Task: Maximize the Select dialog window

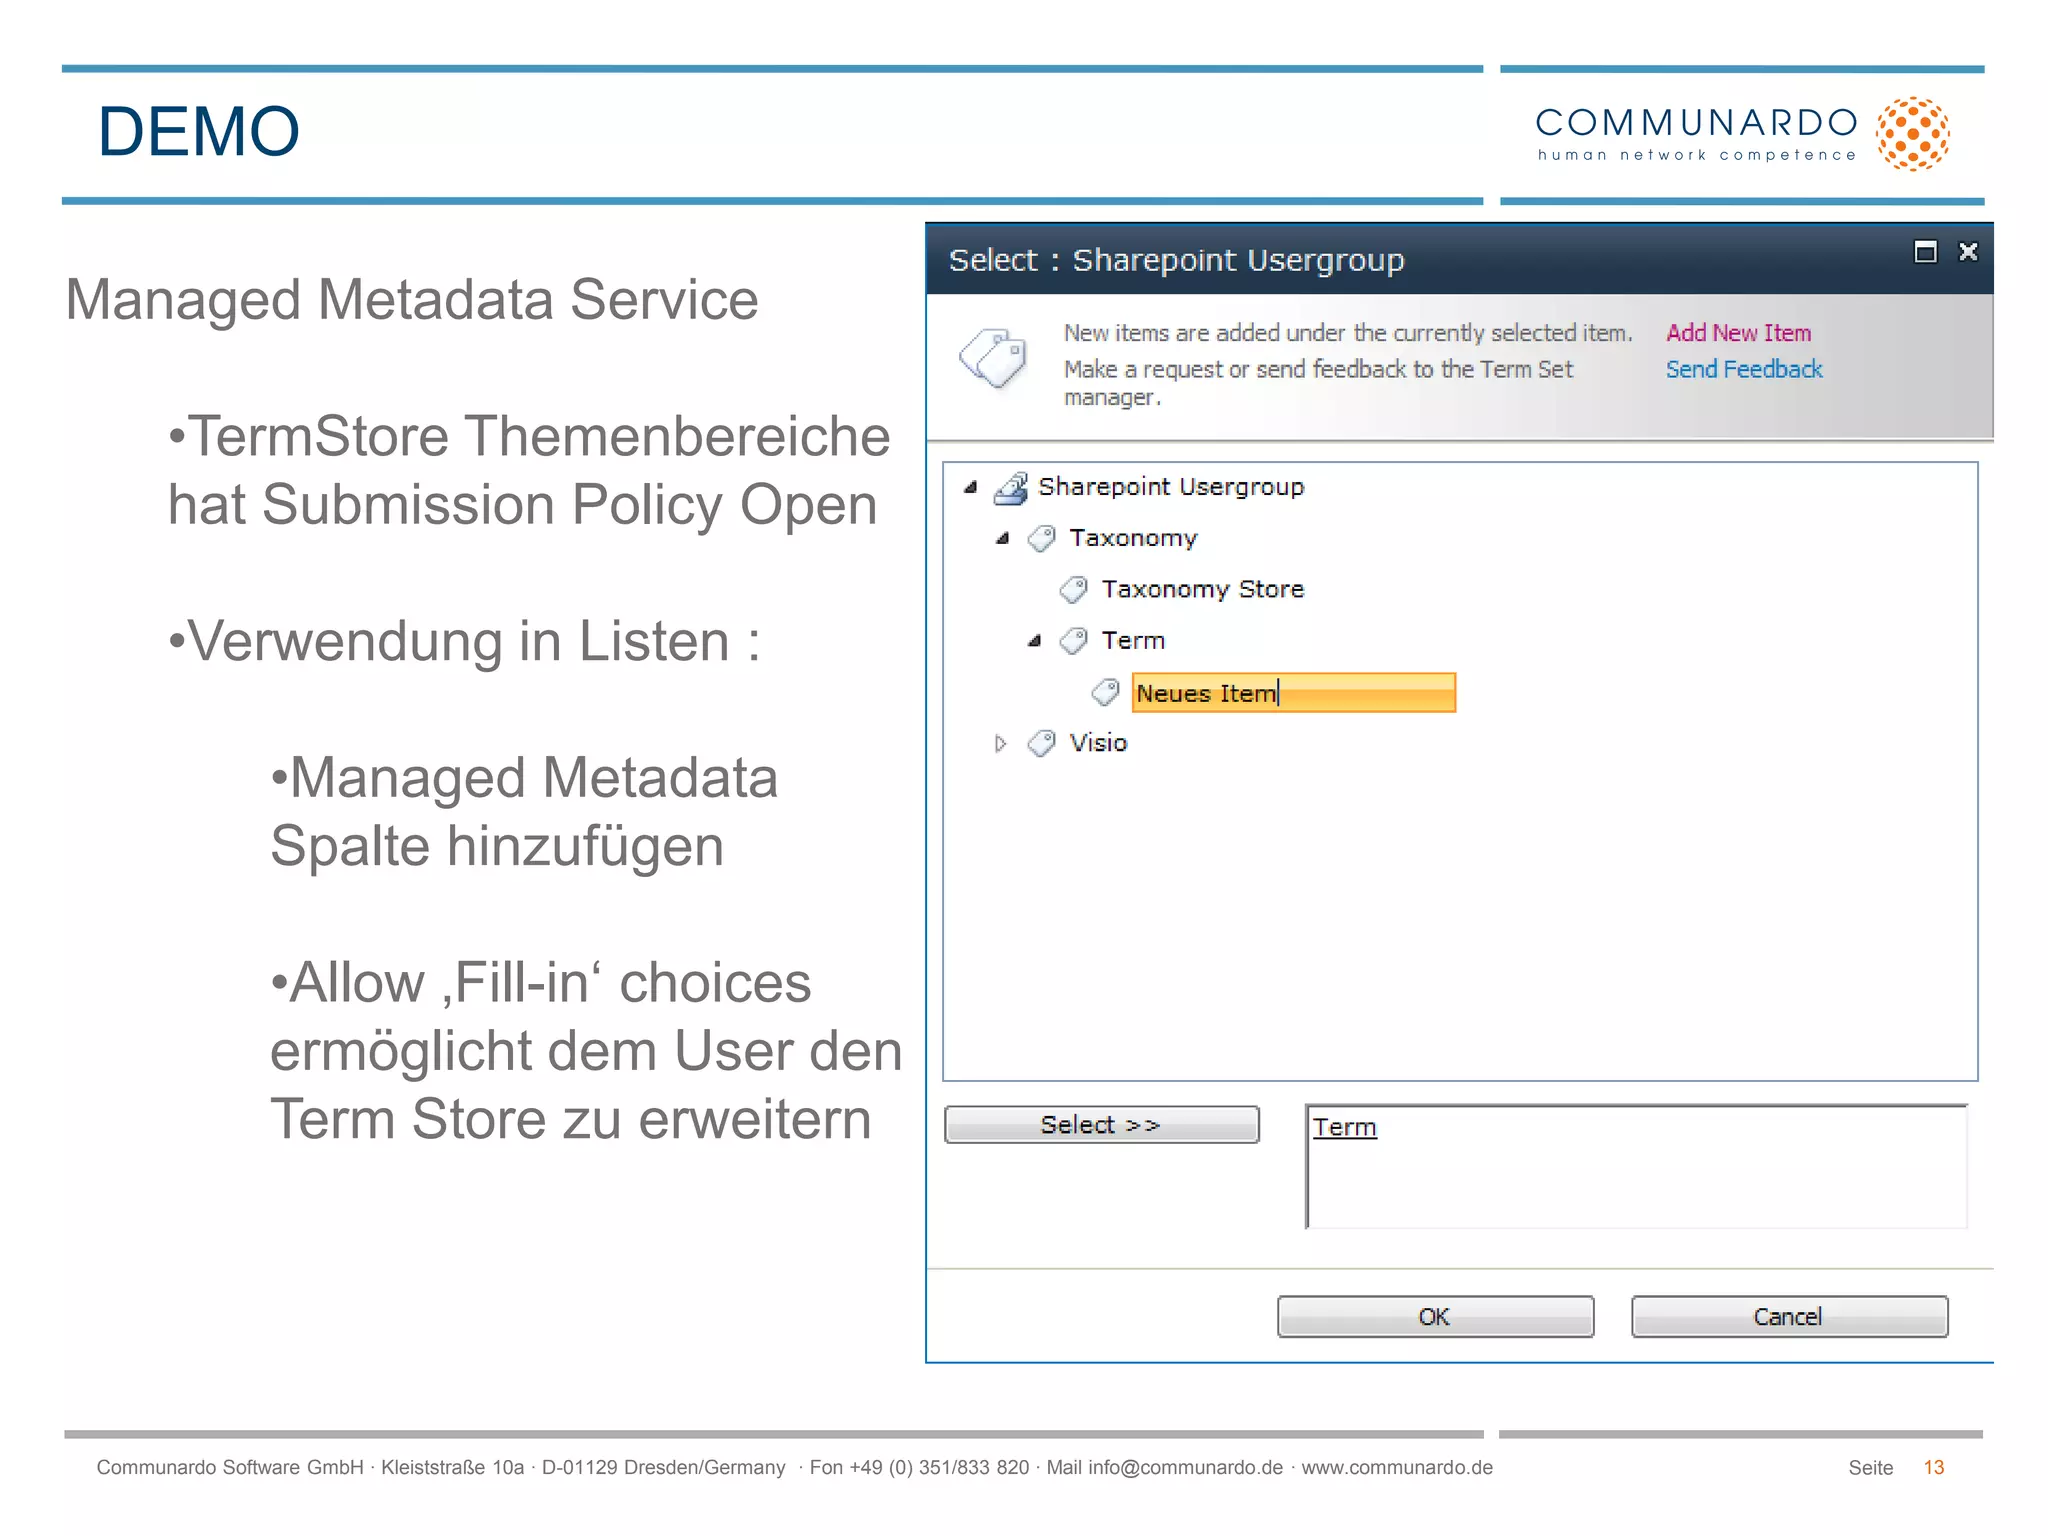Action: pyautogui.click(x=1925, y=252)
